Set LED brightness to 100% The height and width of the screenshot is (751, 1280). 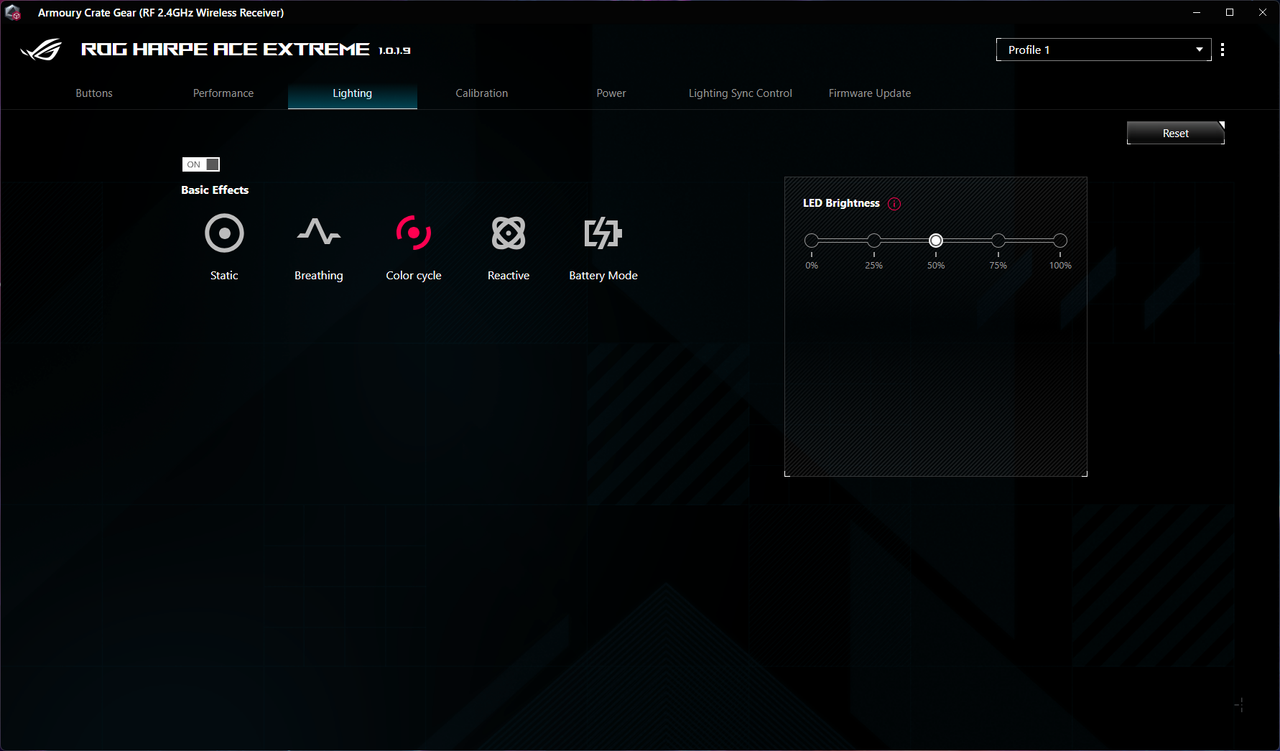(1060, 241)
